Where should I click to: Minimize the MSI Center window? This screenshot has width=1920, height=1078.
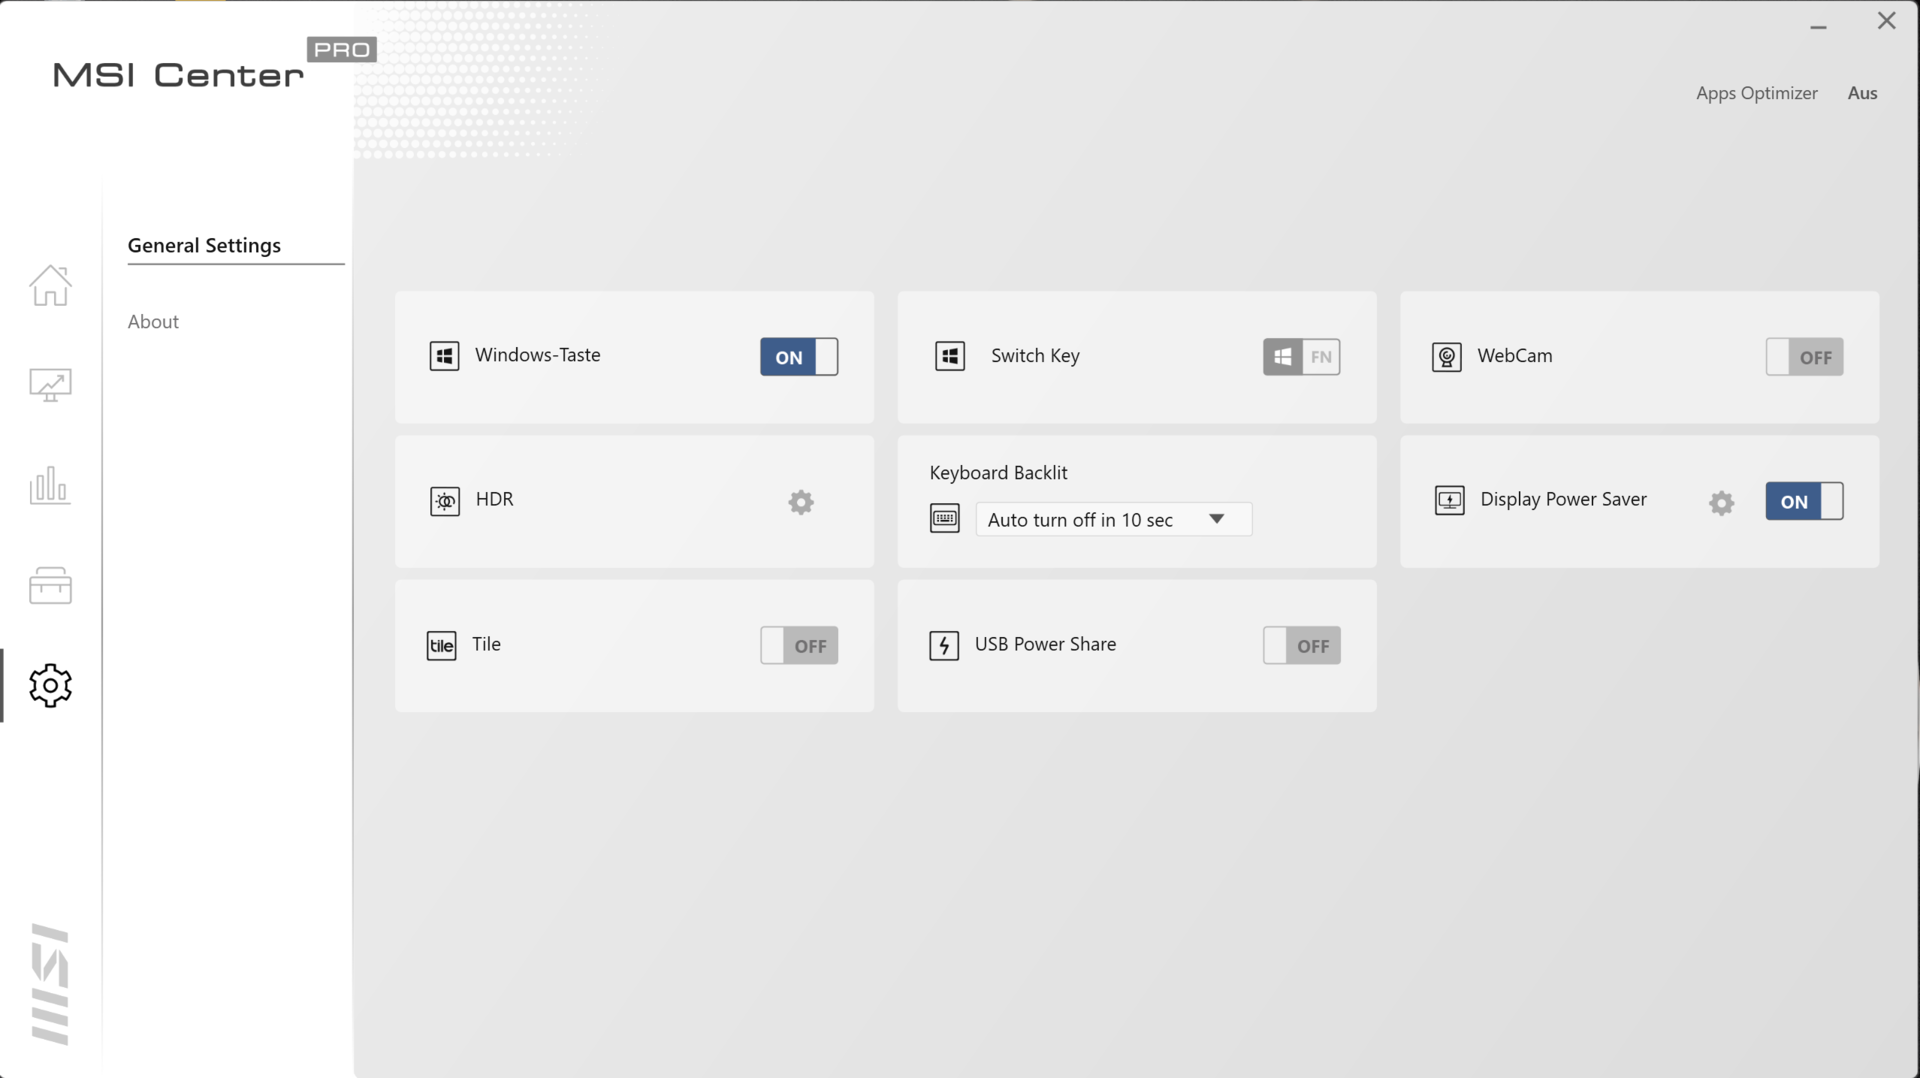pos(1818,26)
